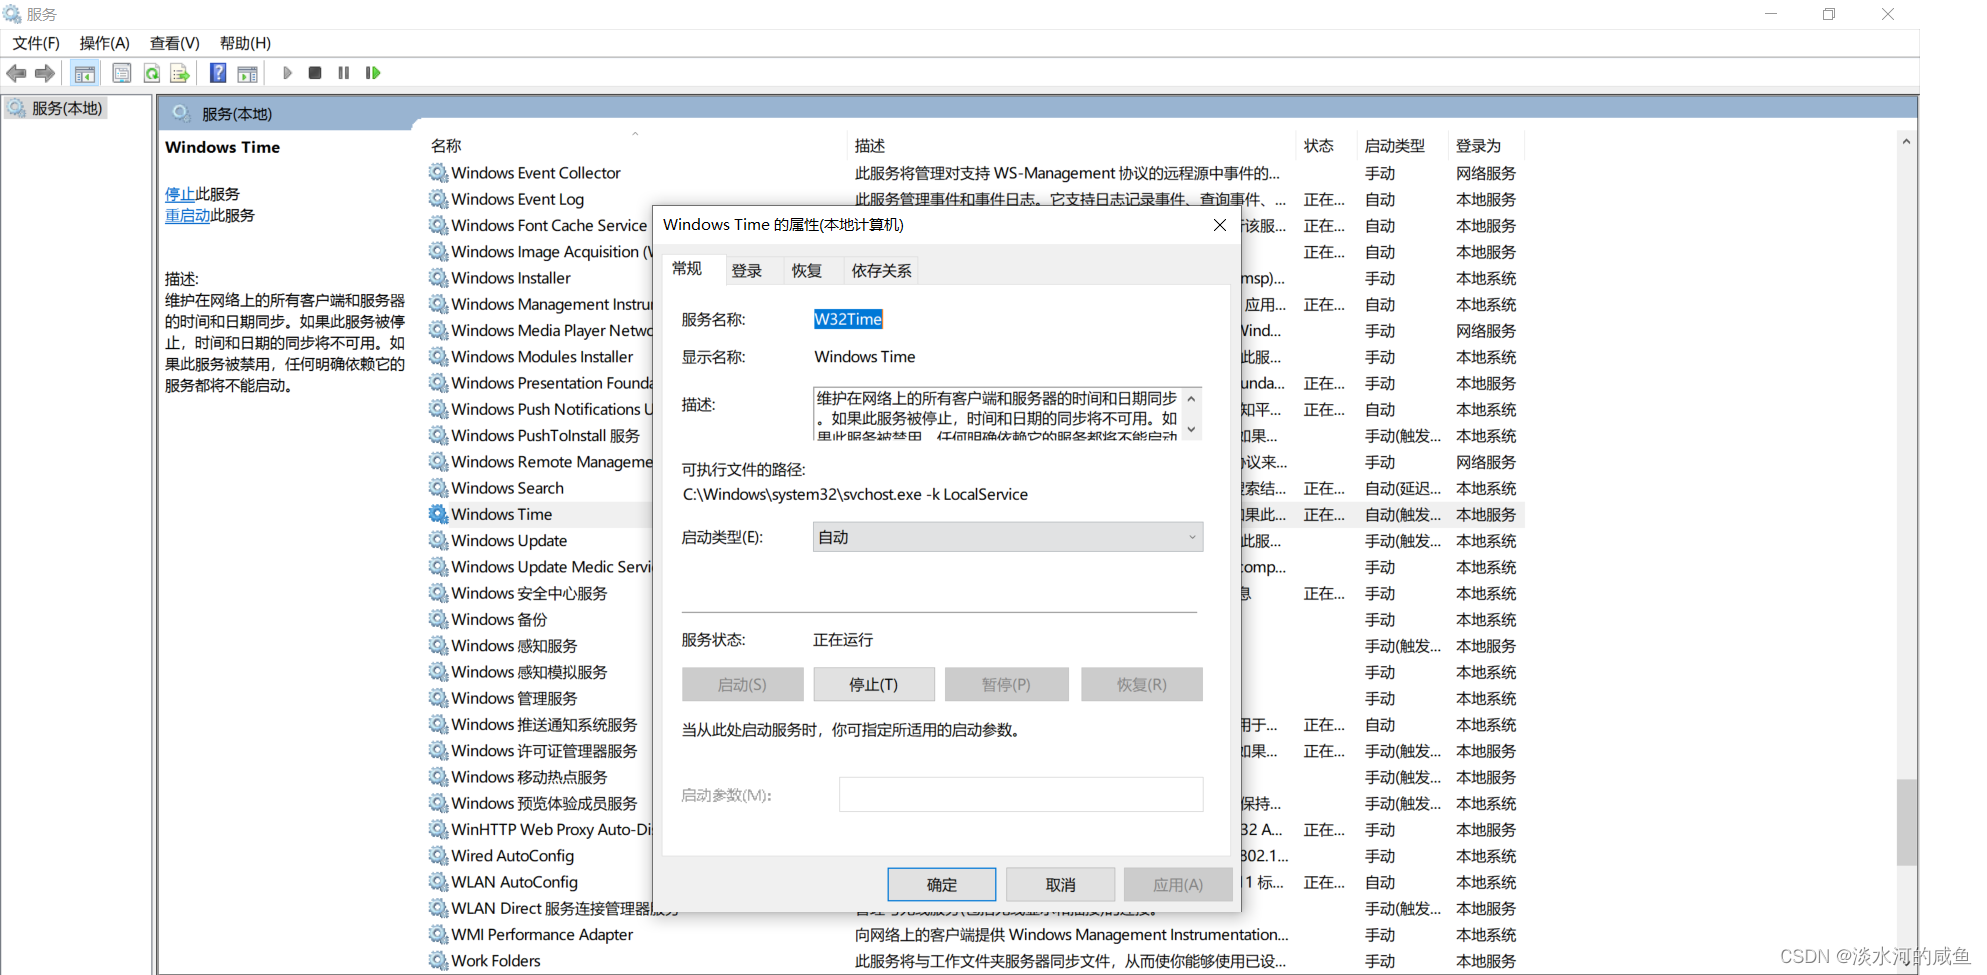Click the description box scroll-up arrow
Screen dimensions: 1987x975
1191,399
